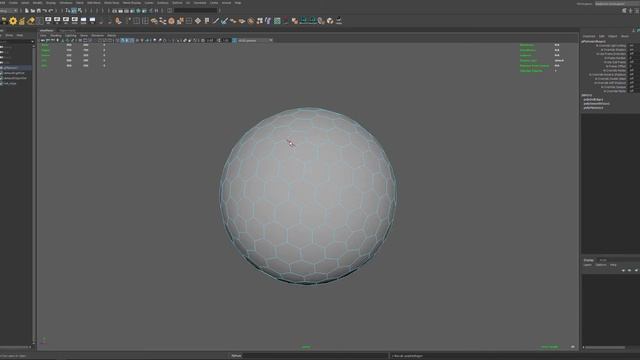Select pPlatonic1 in the Outliner
Image resolution: width=640 pixels, height=360 pixels.
[11, 68]
